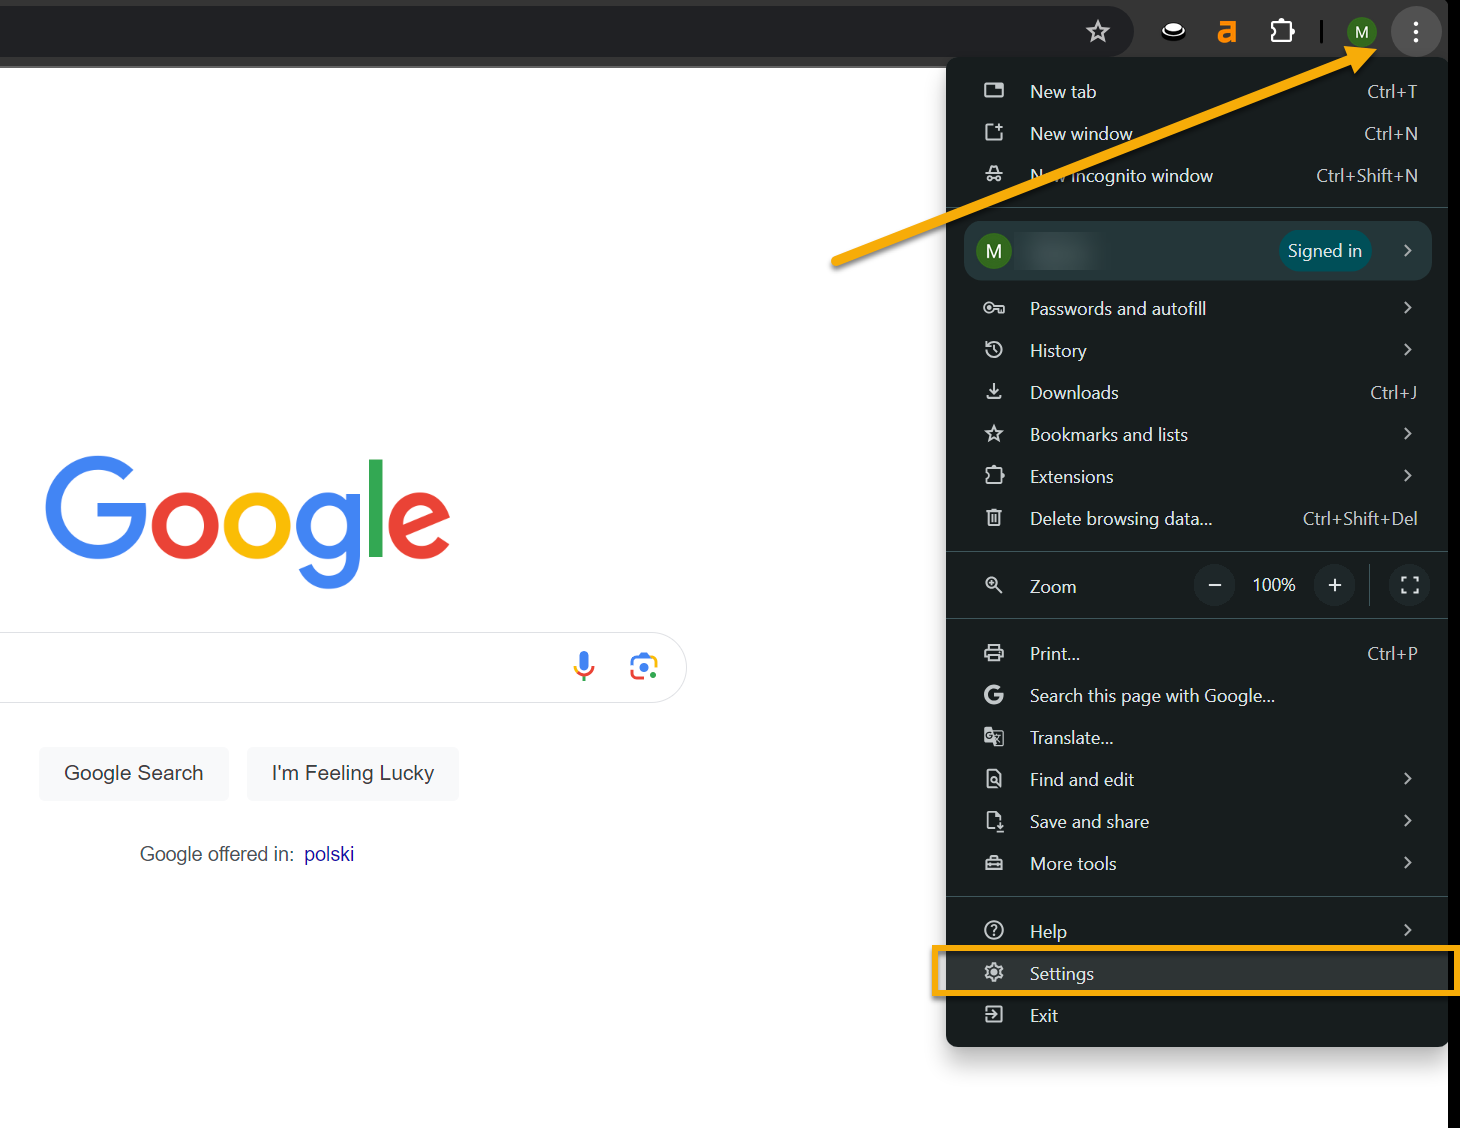Choose Print from the menu
Screen dimensions: 1460x1128
(x=1197, y=653)
